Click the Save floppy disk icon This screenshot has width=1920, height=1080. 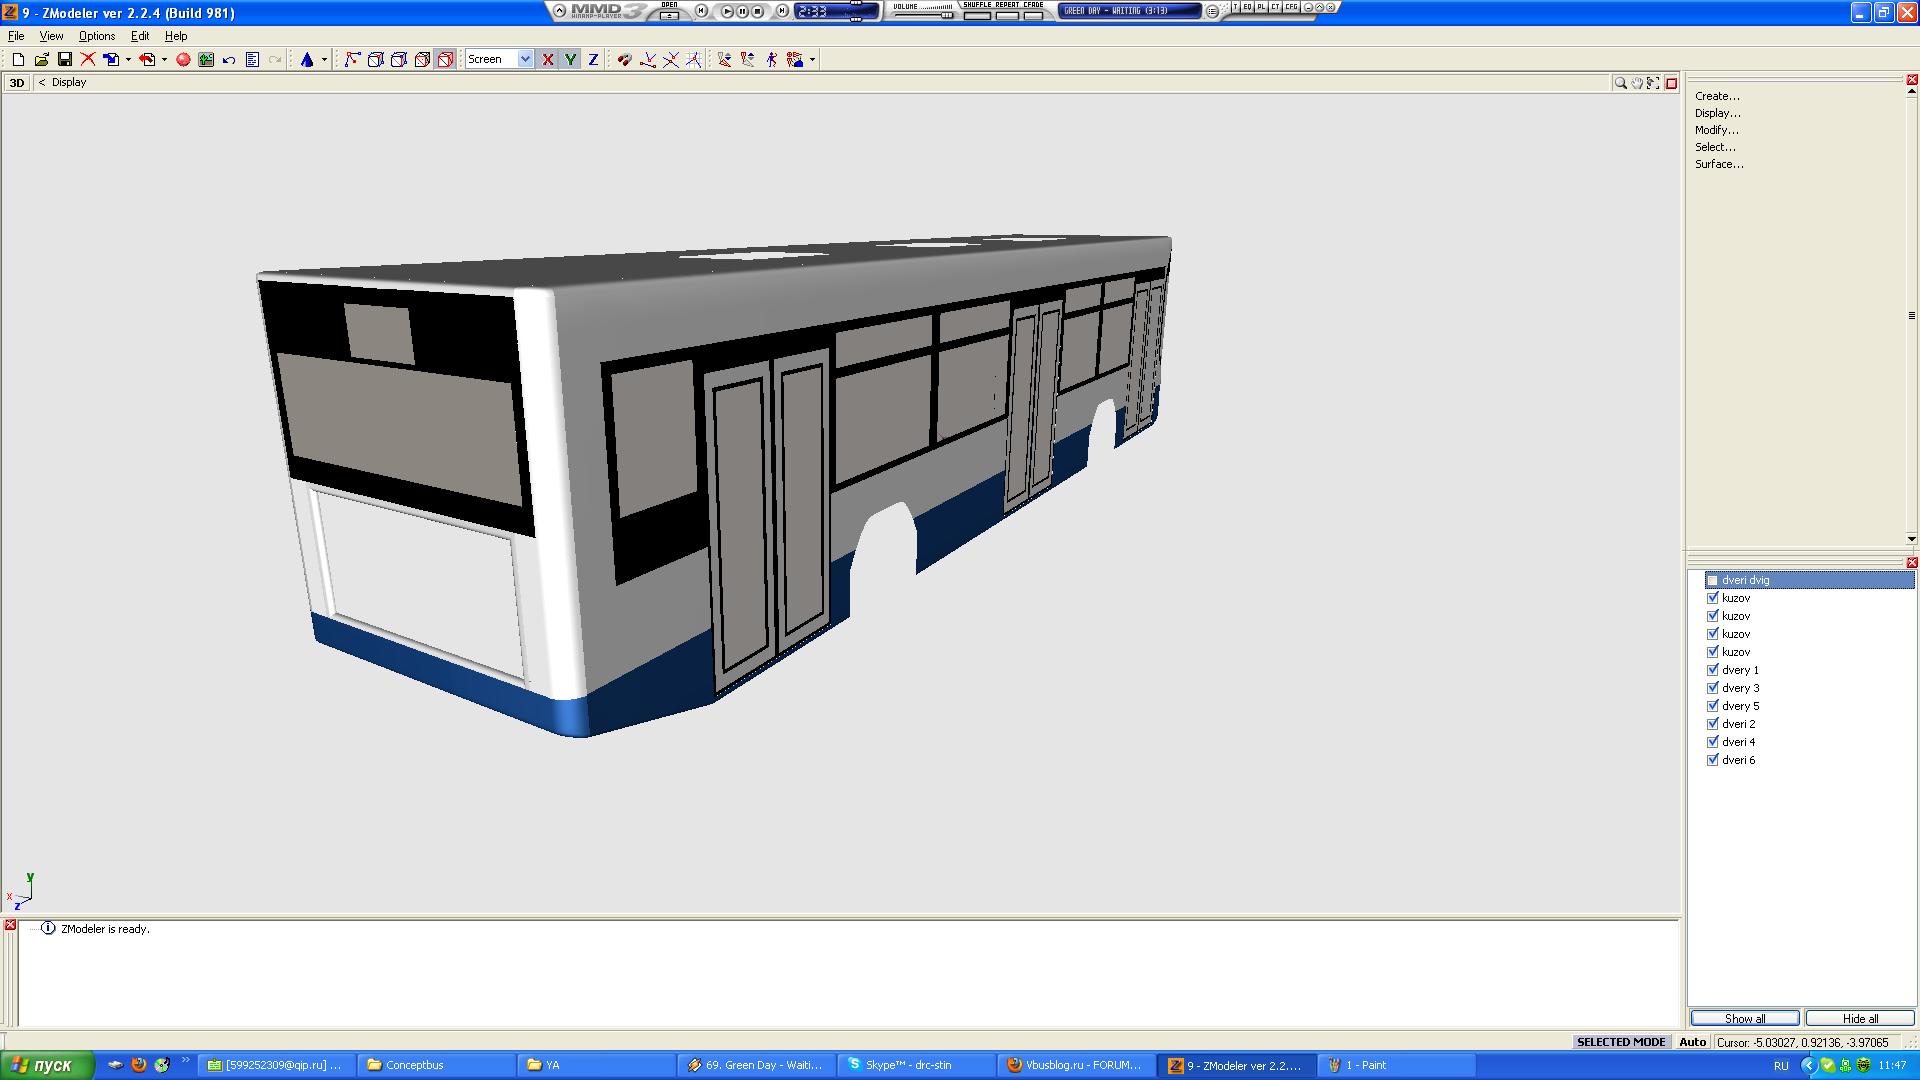[x=65, y=60]
